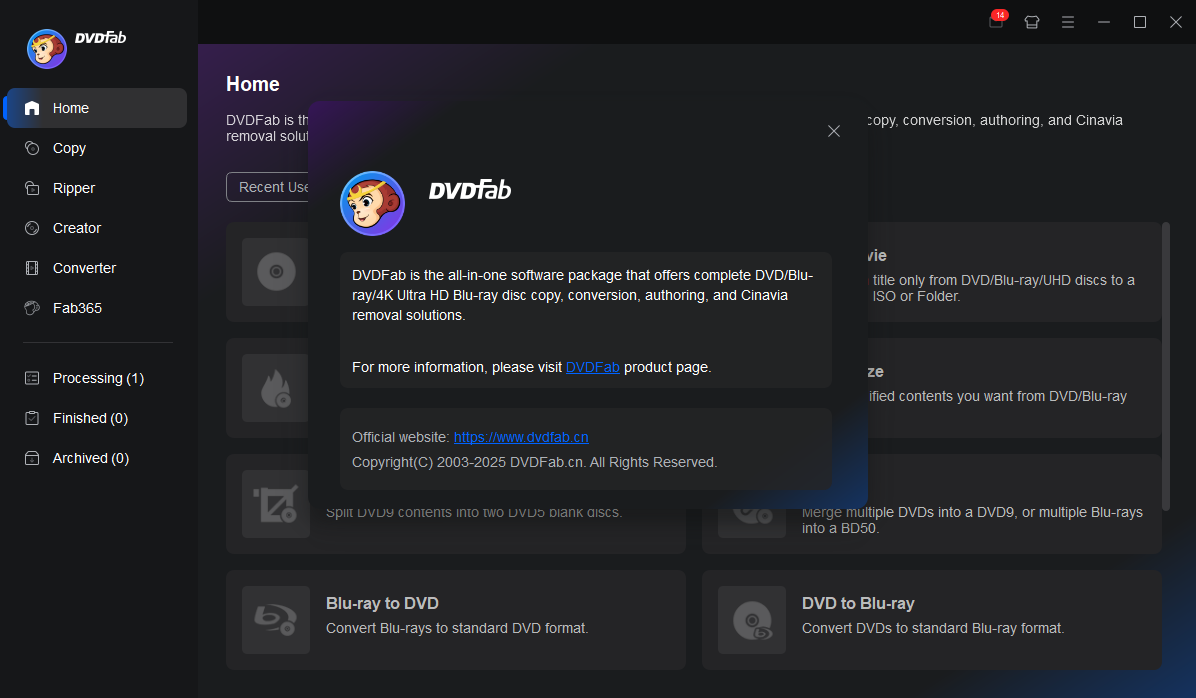The width and height of the screenshot is (1196, 698).
Task: Click the split DVD9 card icon
Action: (x=276, y=503)
